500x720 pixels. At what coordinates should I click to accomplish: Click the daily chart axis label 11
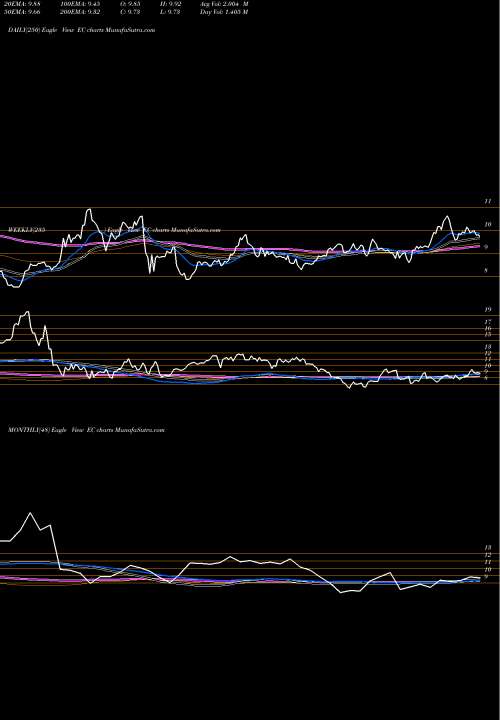coord(488,201)
